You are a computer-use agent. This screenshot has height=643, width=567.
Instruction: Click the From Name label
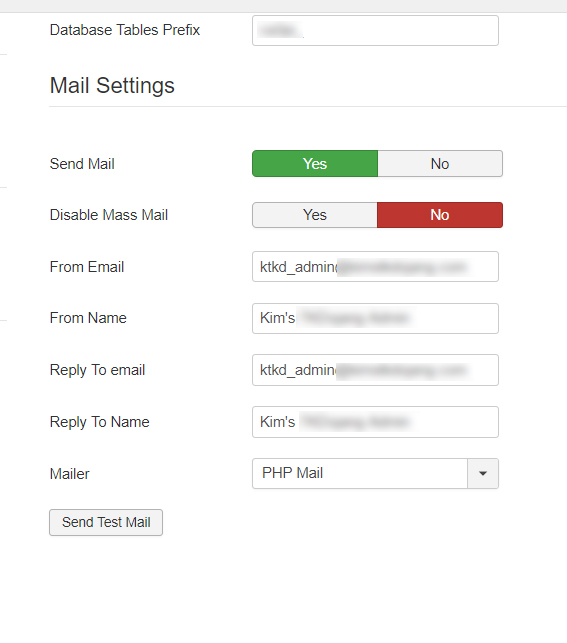[88, 318]
